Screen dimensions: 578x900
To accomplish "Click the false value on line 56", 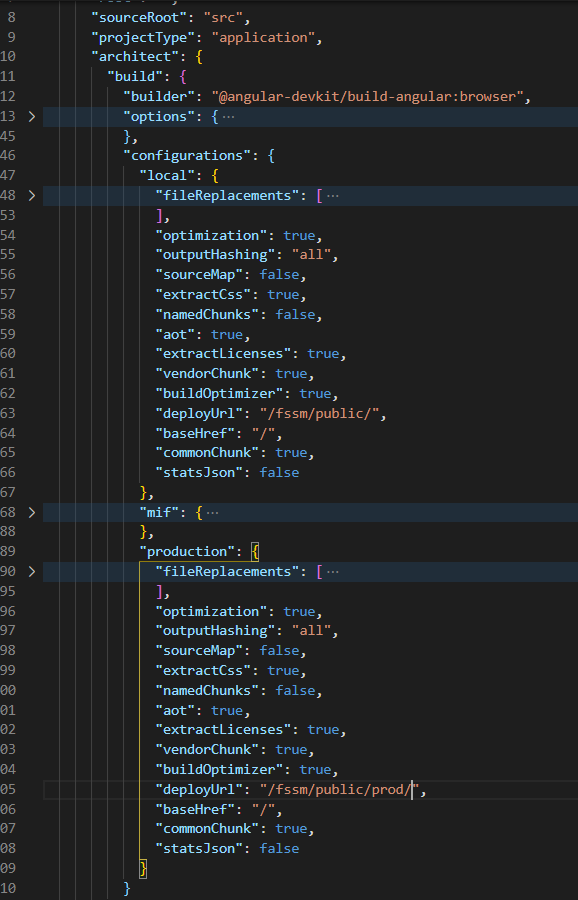I will coord(280,275).
